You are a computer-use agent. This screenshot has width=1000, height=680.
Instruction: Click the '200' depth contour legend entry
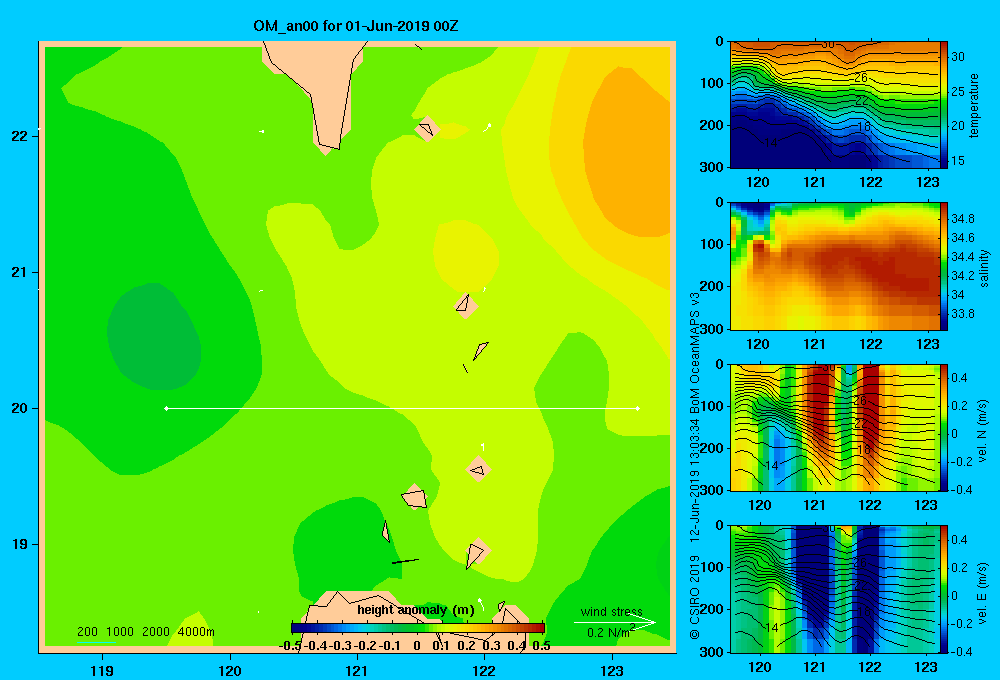[87, 632]
